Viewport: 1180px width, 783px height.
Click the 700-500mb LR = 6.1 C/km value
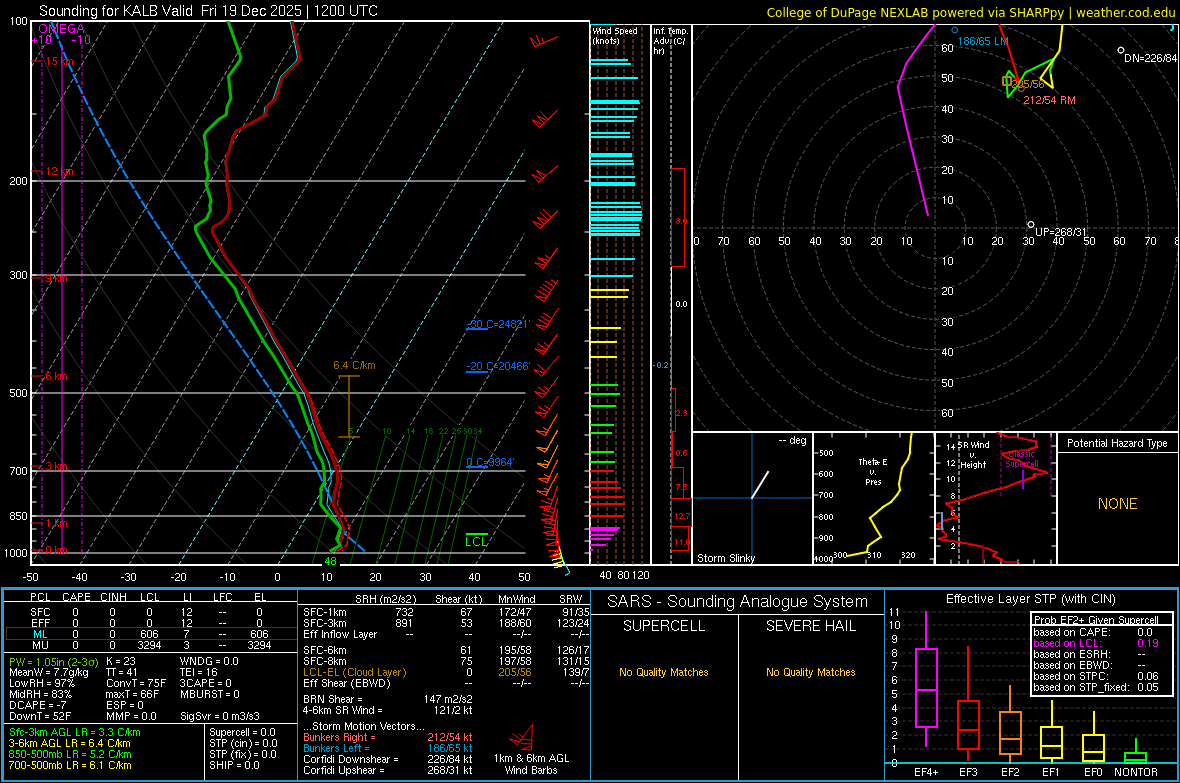70,766
